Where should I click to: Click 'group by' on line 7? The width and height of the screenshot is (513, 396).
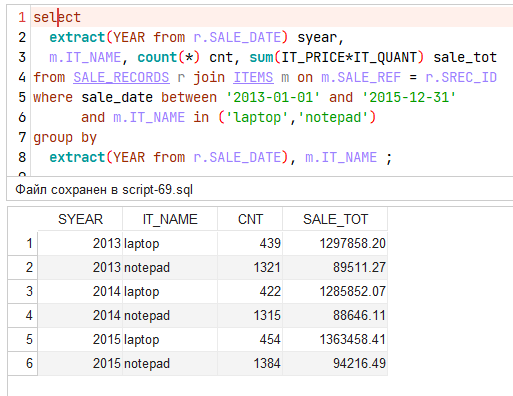coord(65,137)
